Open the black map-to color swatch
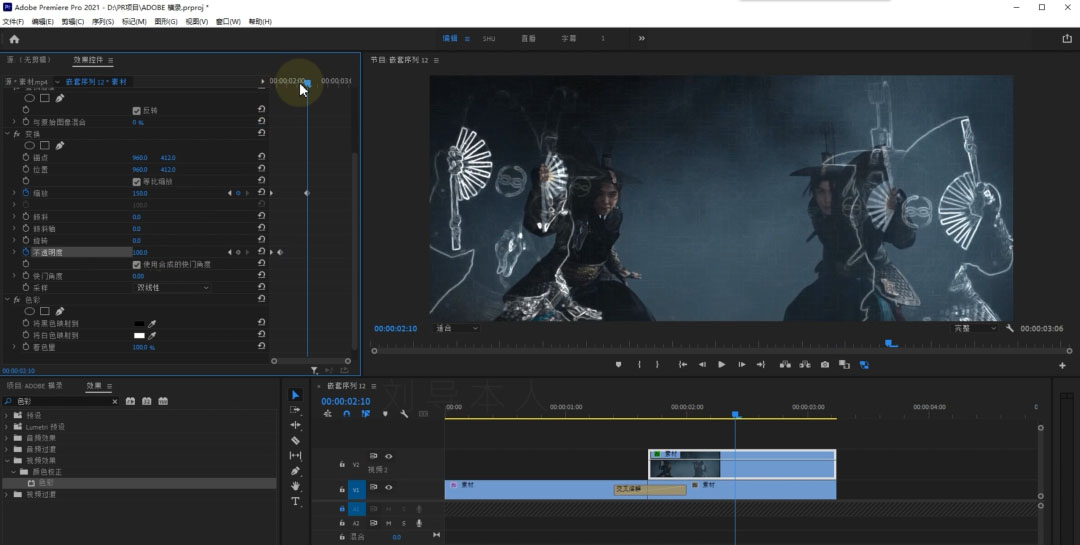The height and width of the screenshot is (545, 1080). point(139,323)
